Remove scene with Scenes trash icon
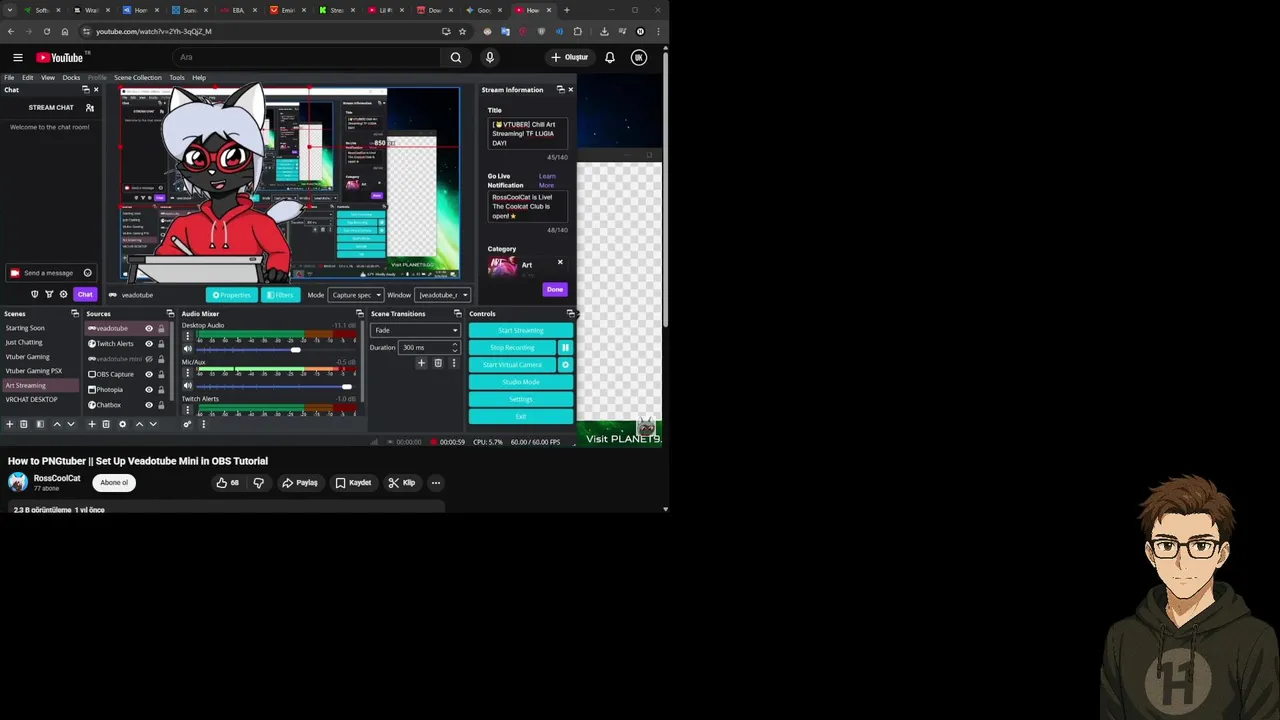The width and height of the screenshot is (1280, 720). tap(24, 424)
